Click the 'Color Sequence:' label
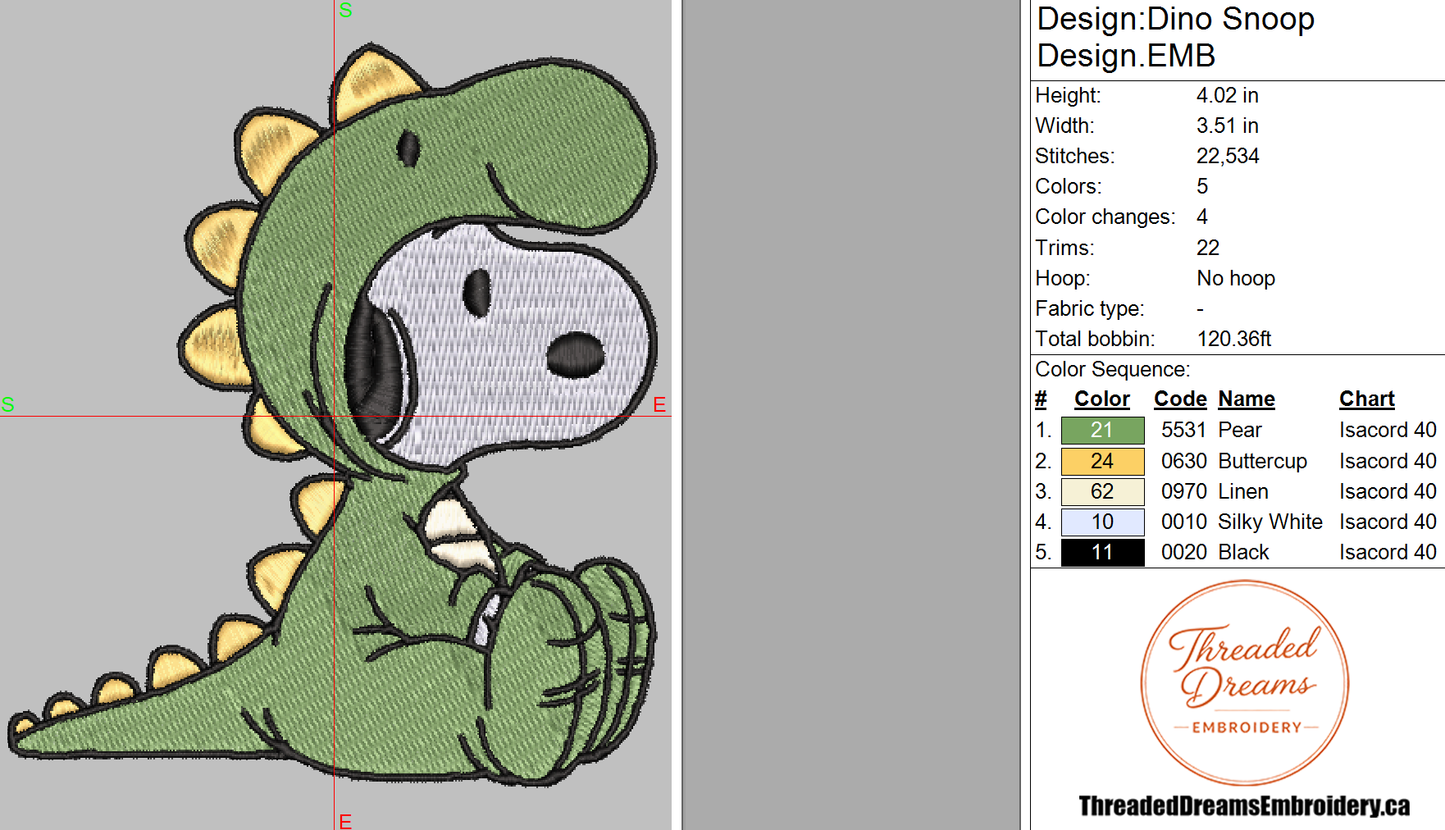Screen dimensions: 1445x830 click(x=1113, y=370)
